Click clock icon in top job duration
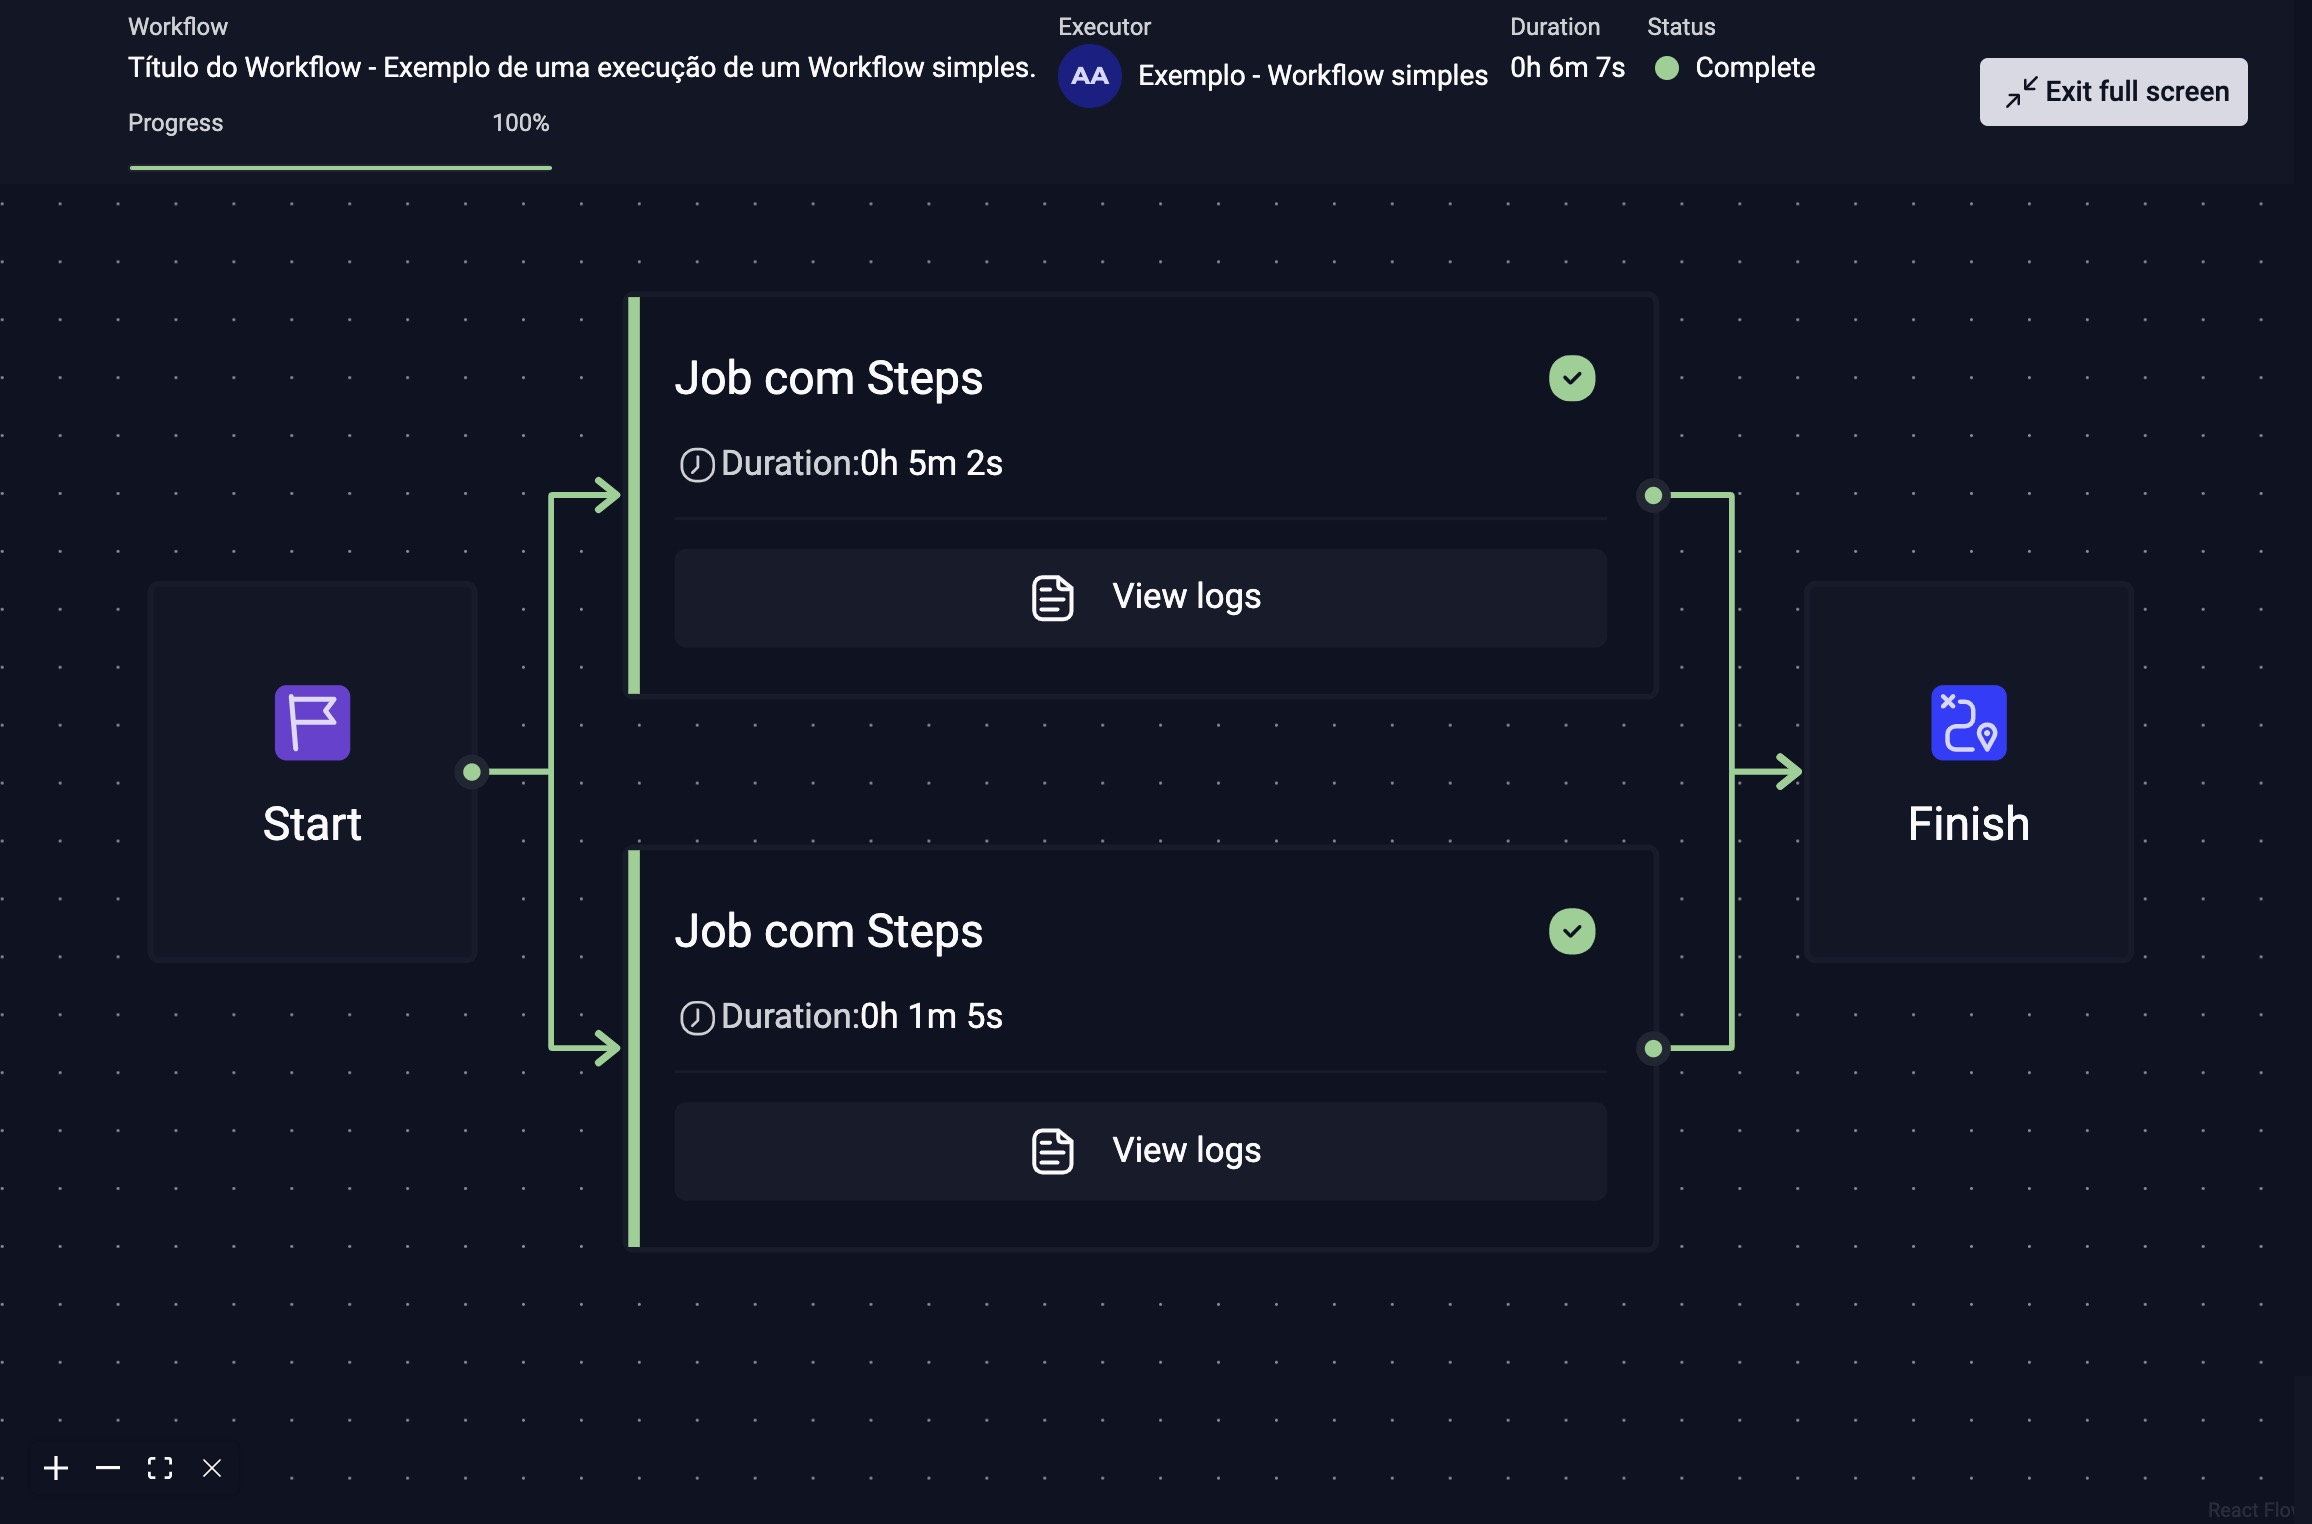2312x1524 pixels. (697, 465)
